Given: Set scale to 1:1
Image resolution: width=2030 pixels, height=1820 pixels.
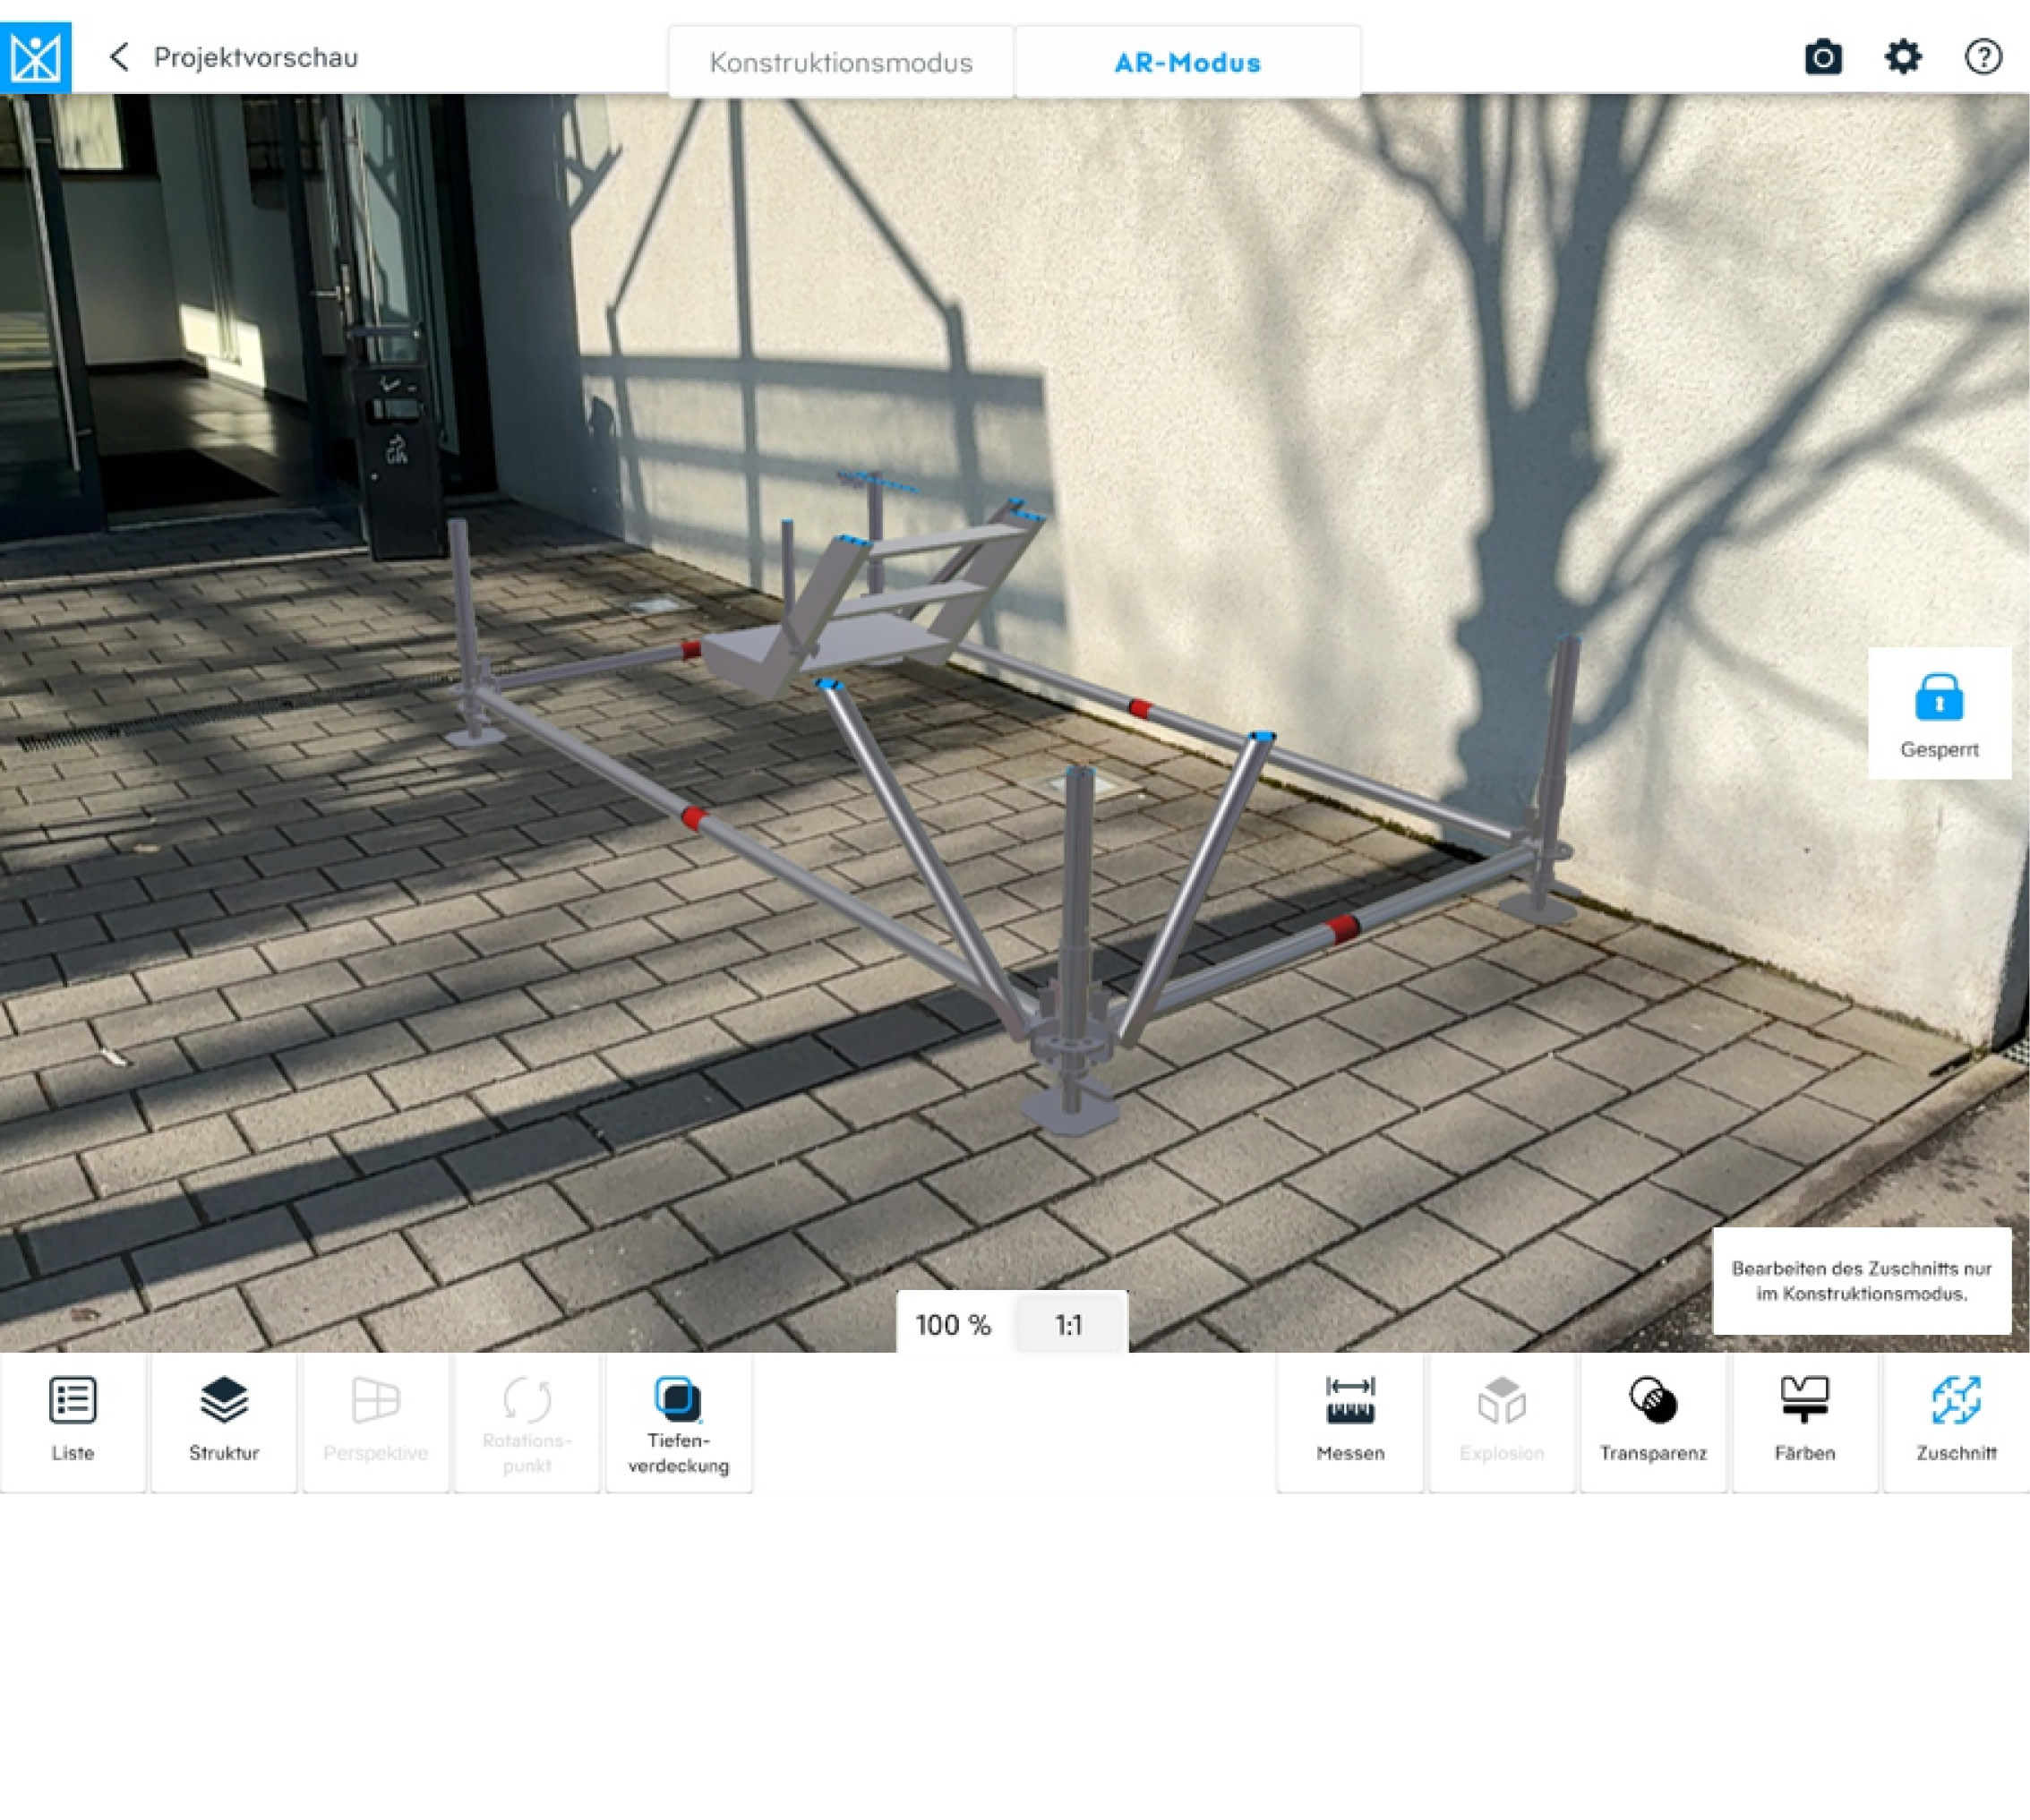Looking at the screenshot, I should pyautogui.click(x=1069, y=1324).
